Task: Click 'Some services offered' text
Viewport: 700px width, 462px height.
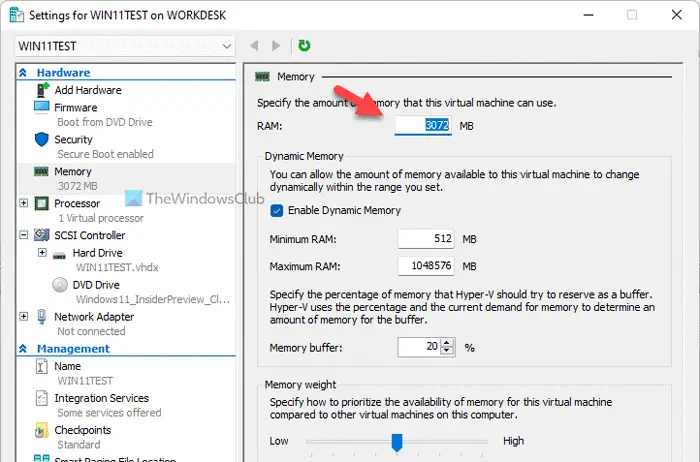Action: tap(109, 413)
